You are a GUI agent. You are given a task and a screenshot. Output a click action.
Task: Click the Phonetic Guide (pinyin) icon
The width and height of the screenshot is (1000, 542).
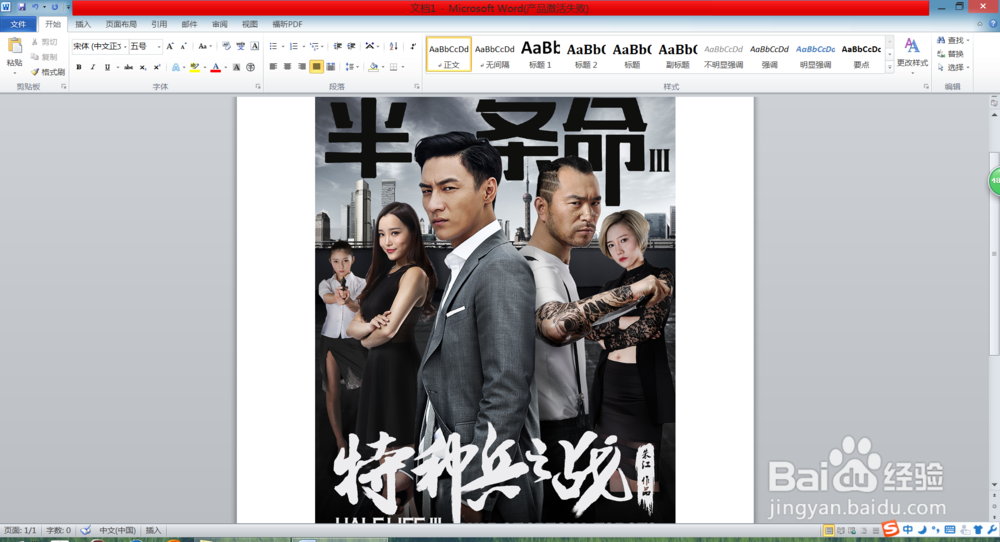(240, 46)
